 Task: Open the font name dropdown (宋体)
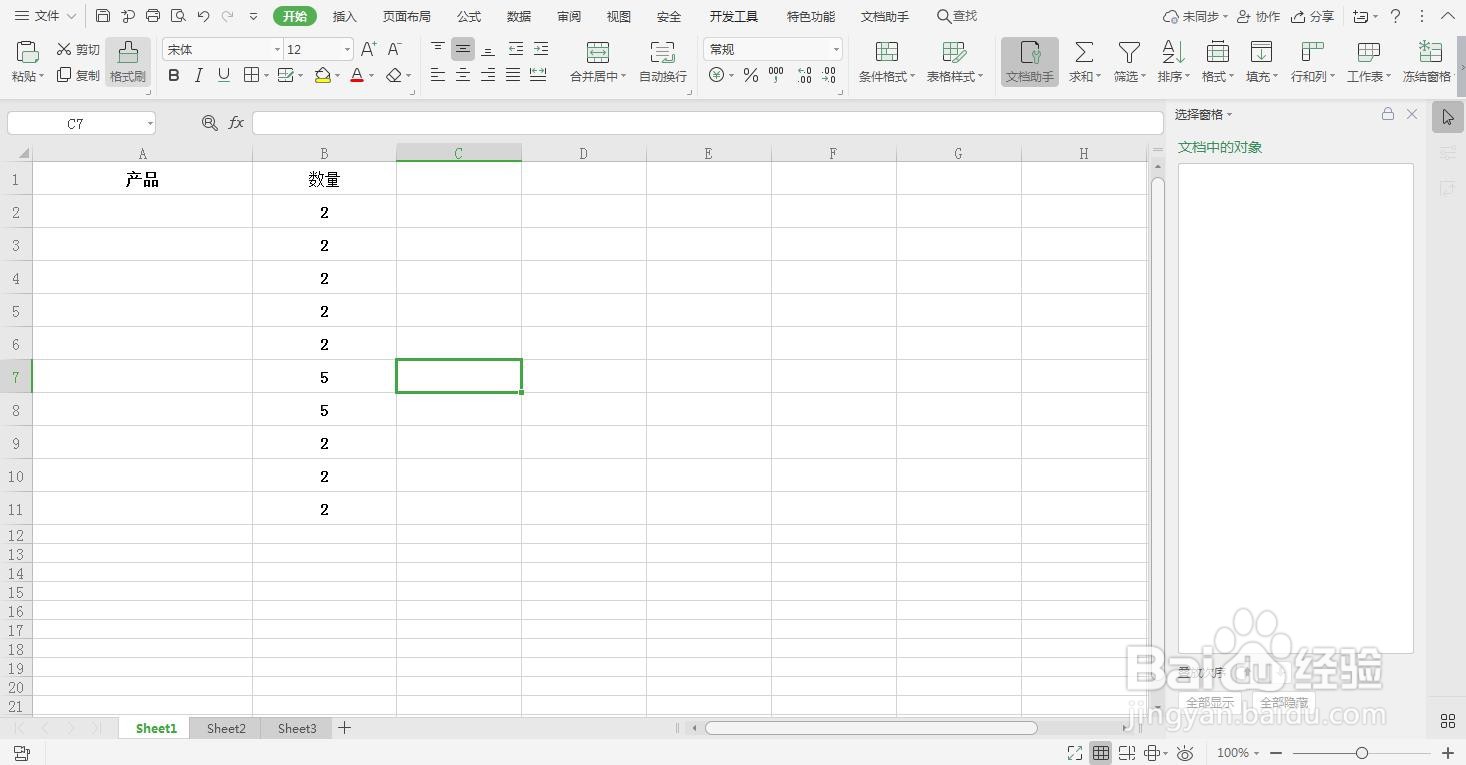click(277, 50)
